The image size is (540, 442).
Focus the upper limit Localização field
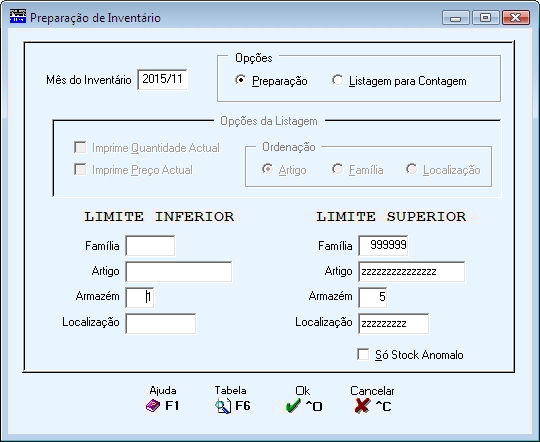[x=394, y=323]
